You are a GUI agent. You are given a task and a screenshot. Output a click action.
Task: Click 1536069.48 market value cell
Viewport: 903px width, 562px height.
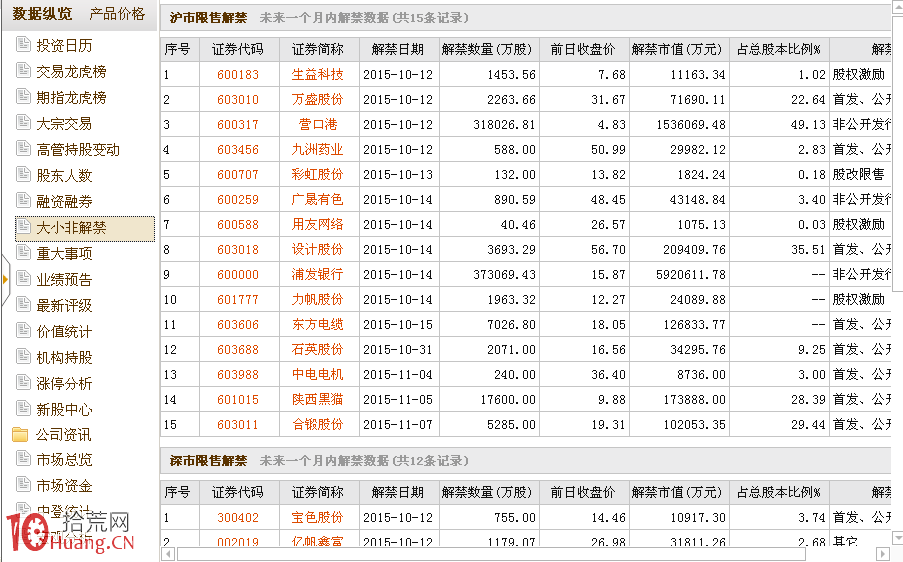691,124
